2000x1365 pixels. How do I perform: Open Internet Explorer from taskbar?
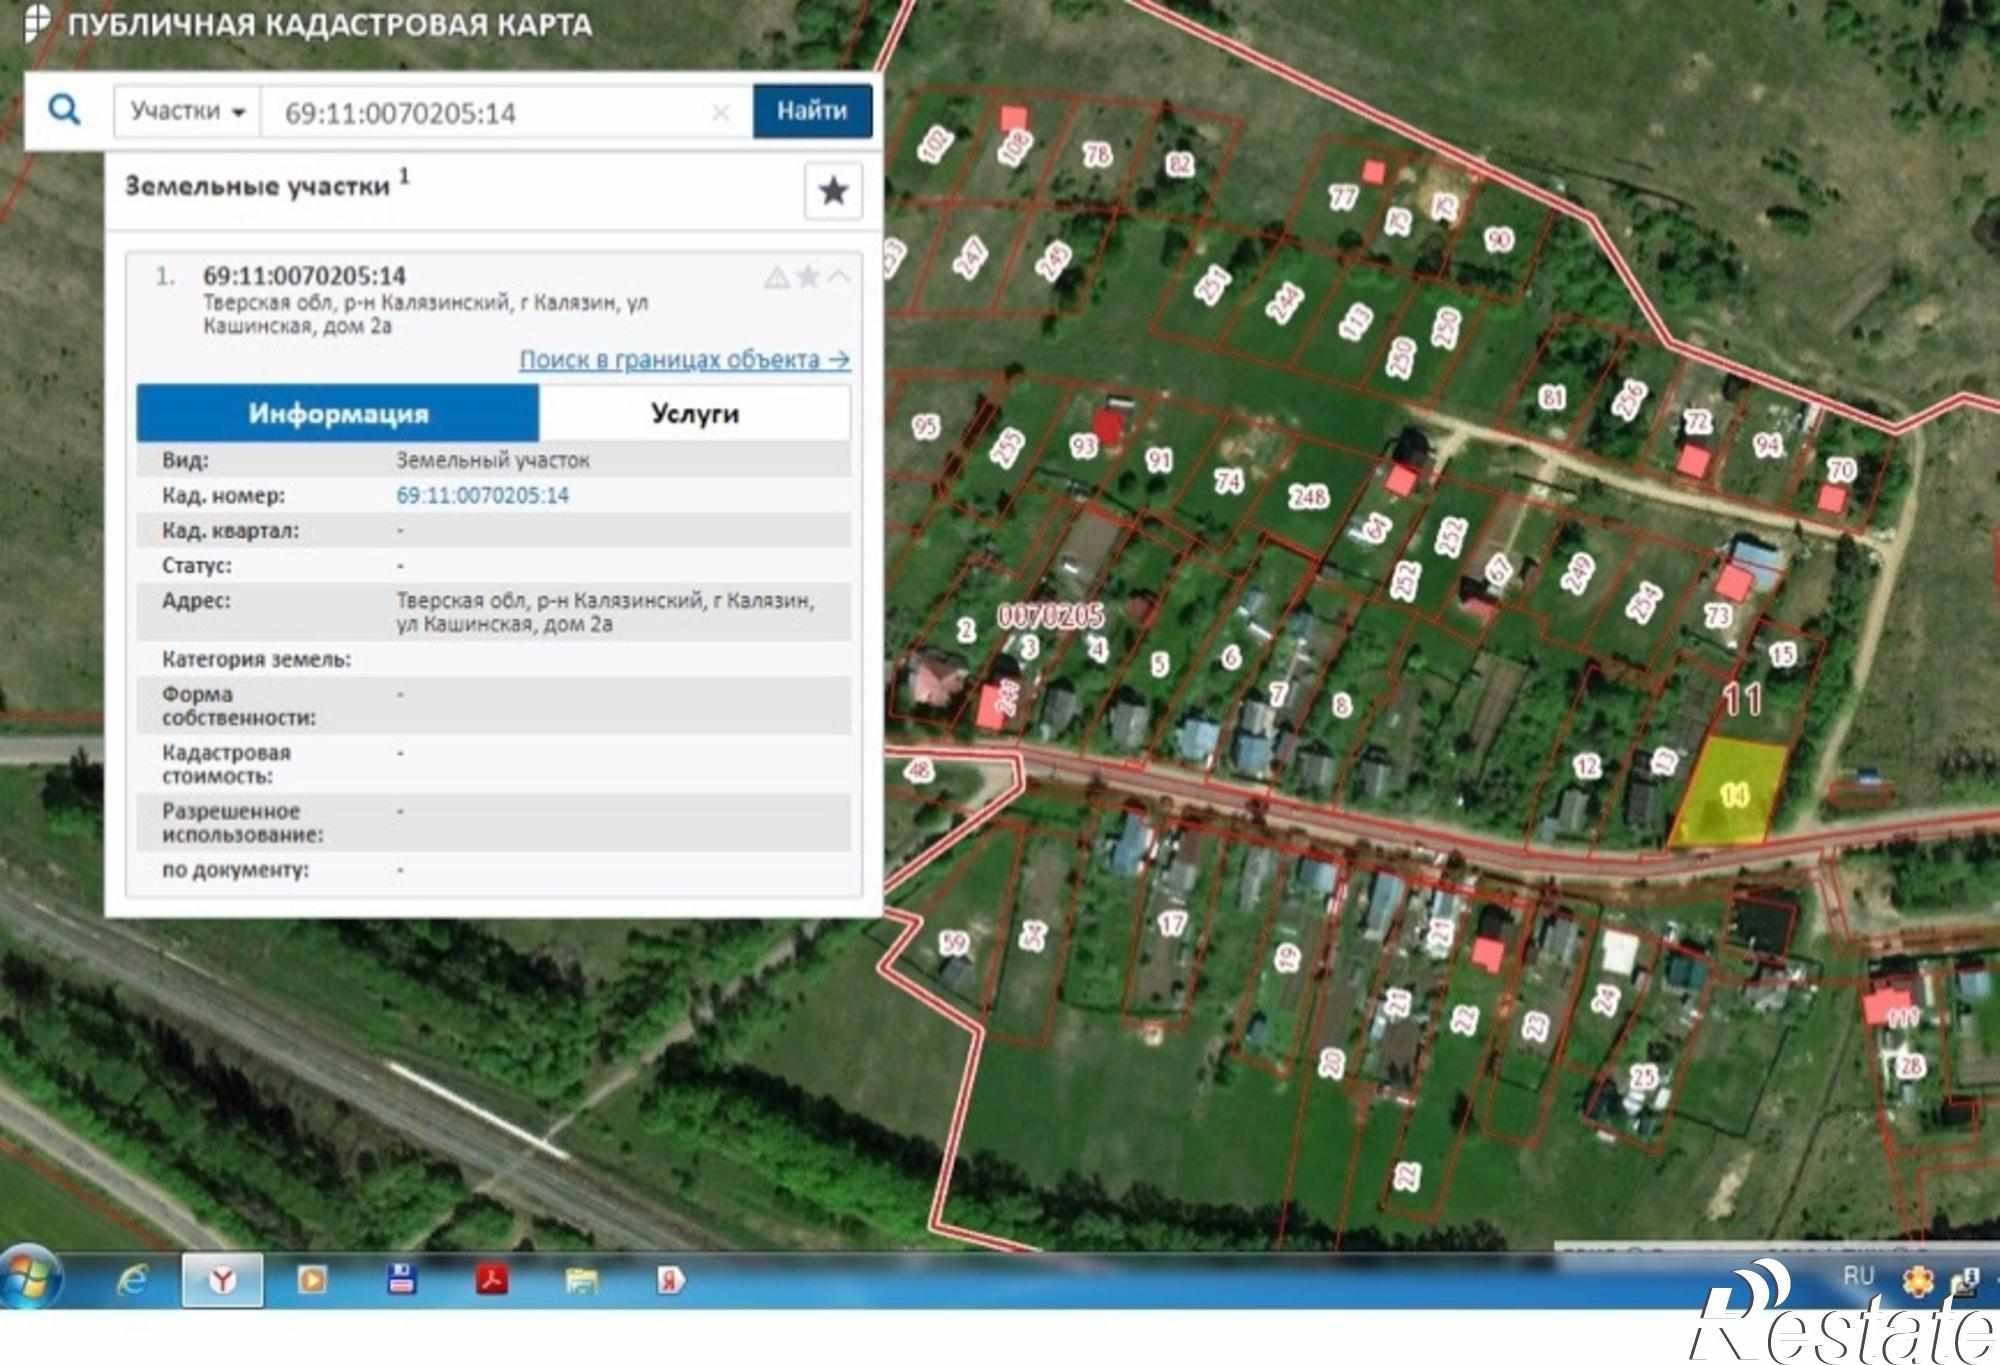coord(132,1279)
